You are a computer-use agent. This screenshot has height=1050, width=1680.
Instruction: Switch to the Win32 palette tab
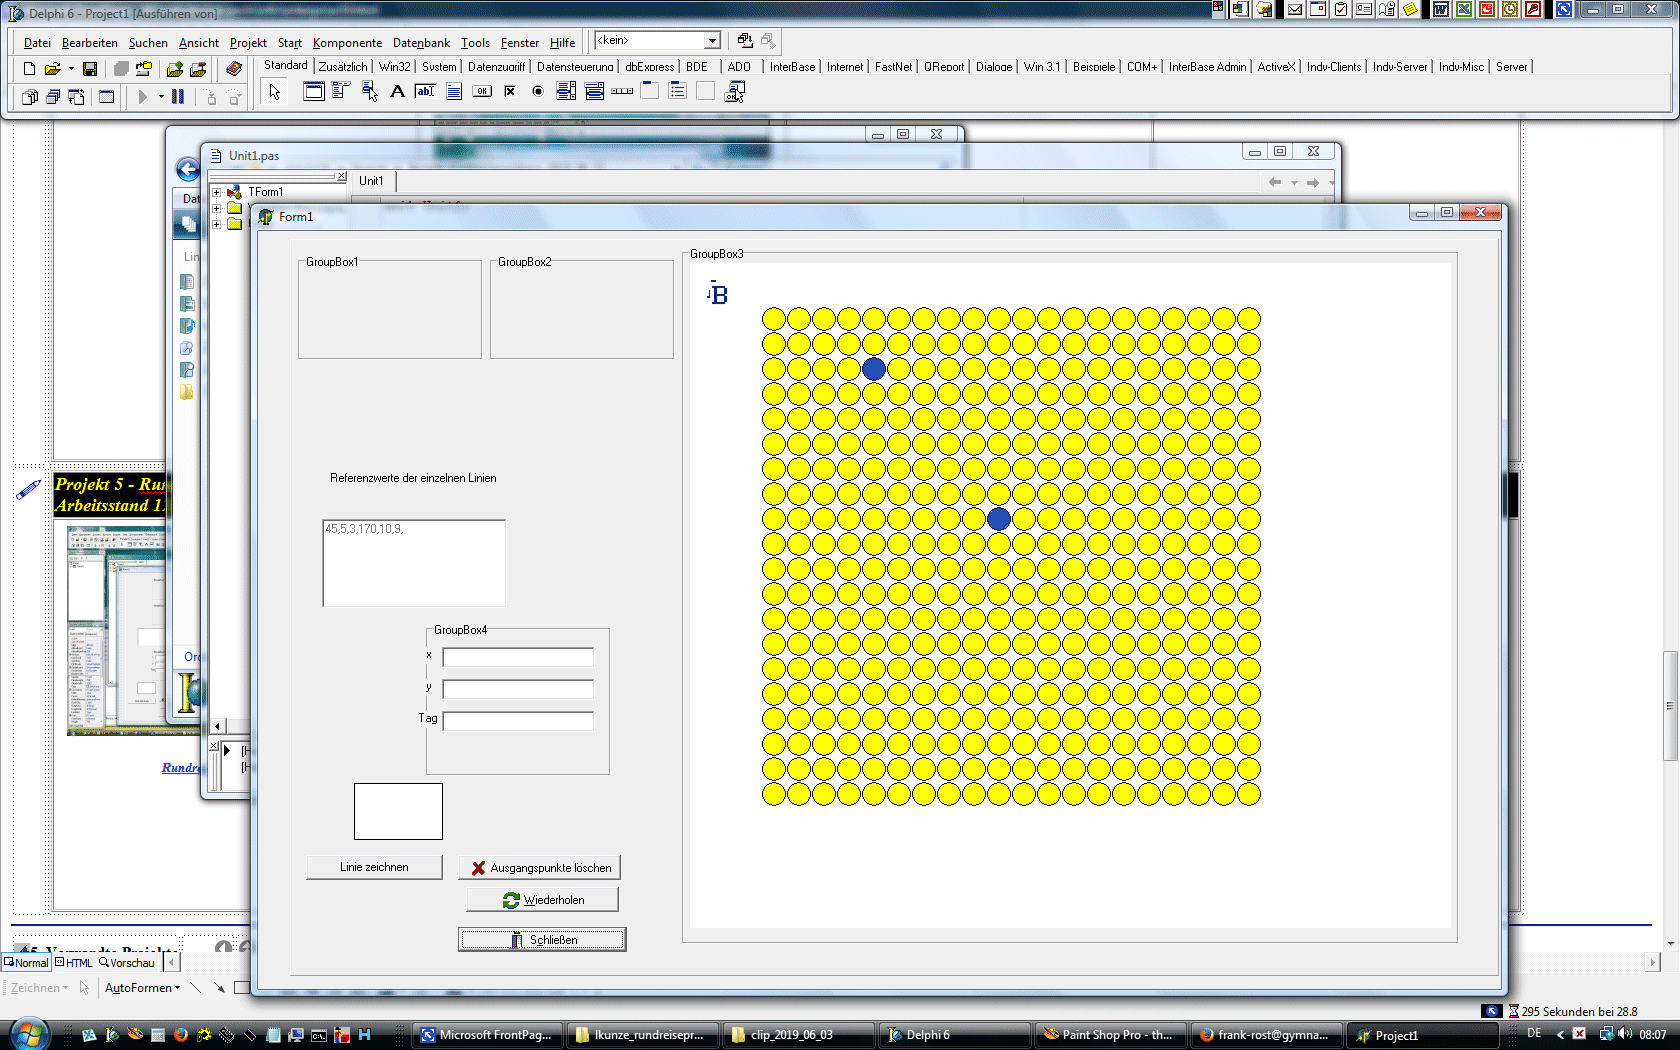point(394,67)
